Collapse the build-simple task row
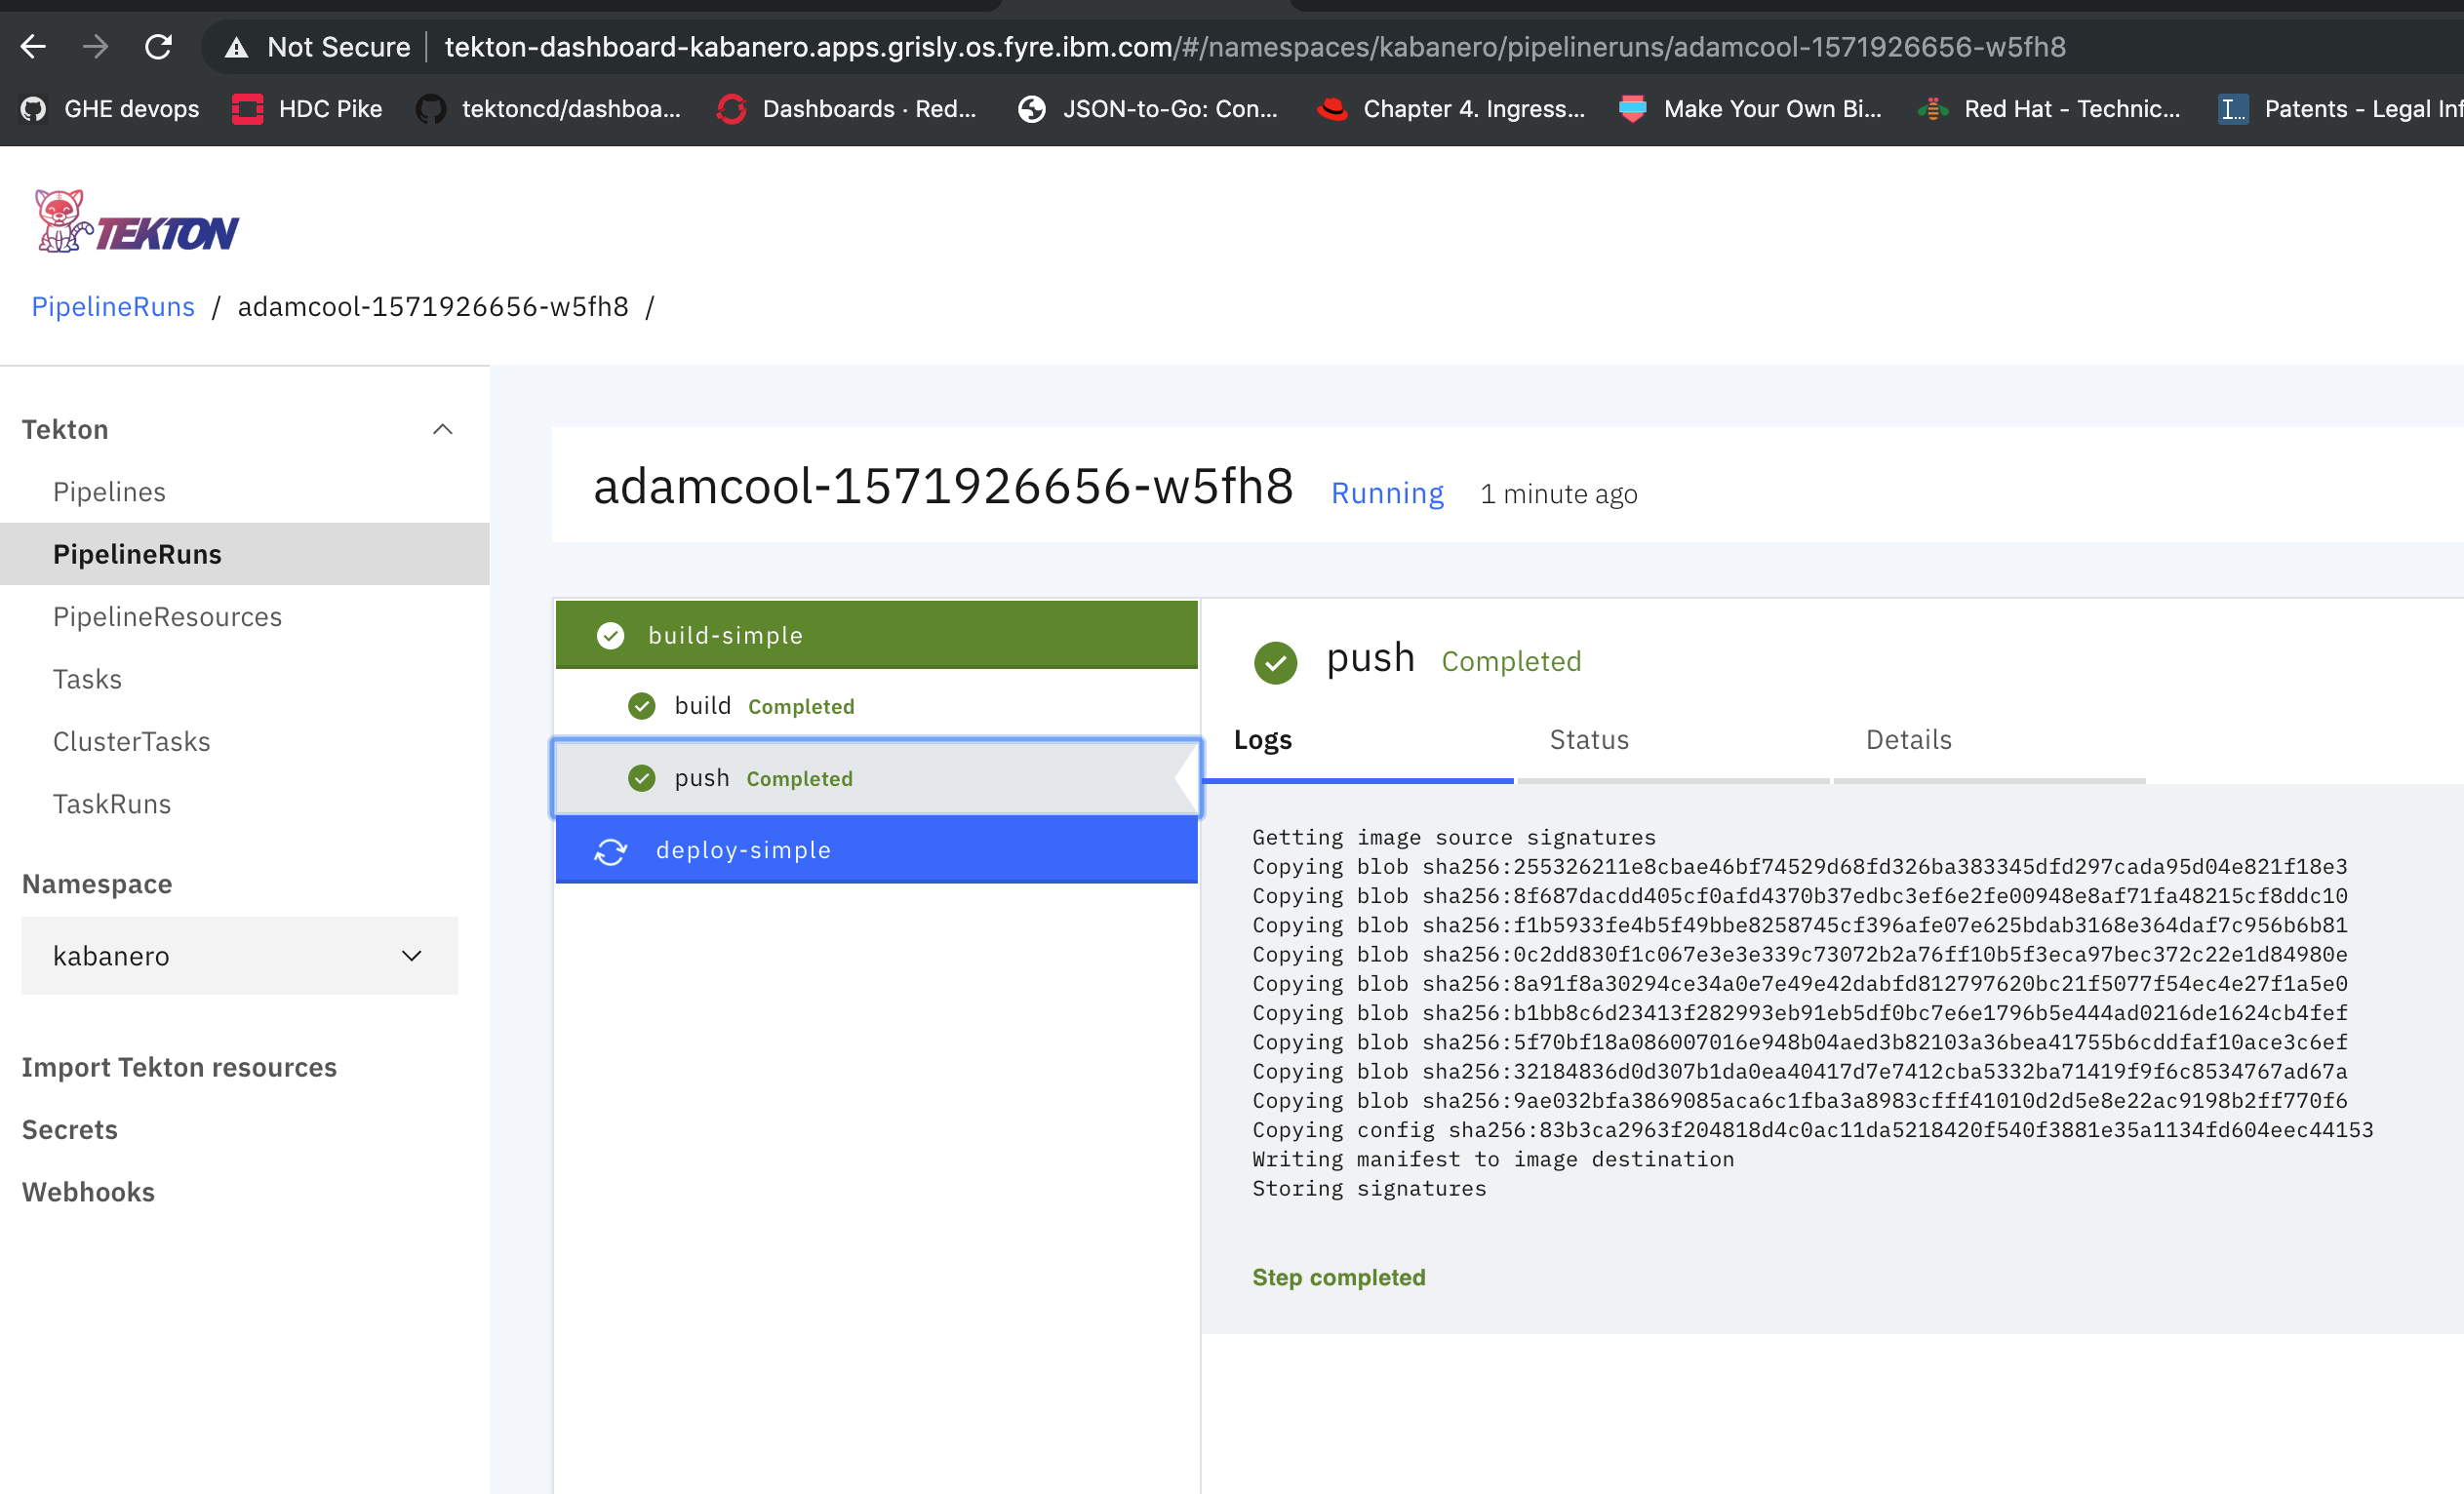 click(876, 635)
